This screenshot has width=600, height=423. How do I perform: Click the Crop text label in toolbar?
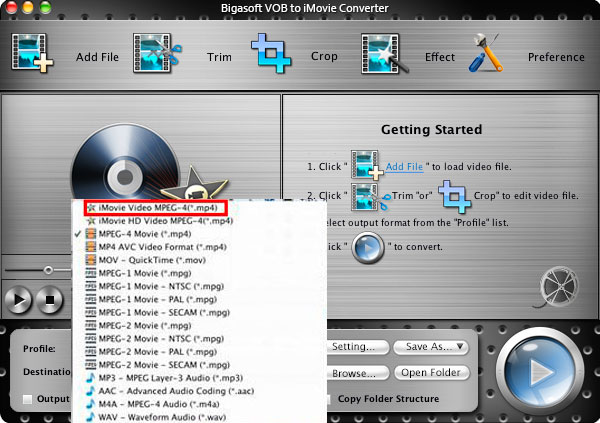tap(324, 56)
